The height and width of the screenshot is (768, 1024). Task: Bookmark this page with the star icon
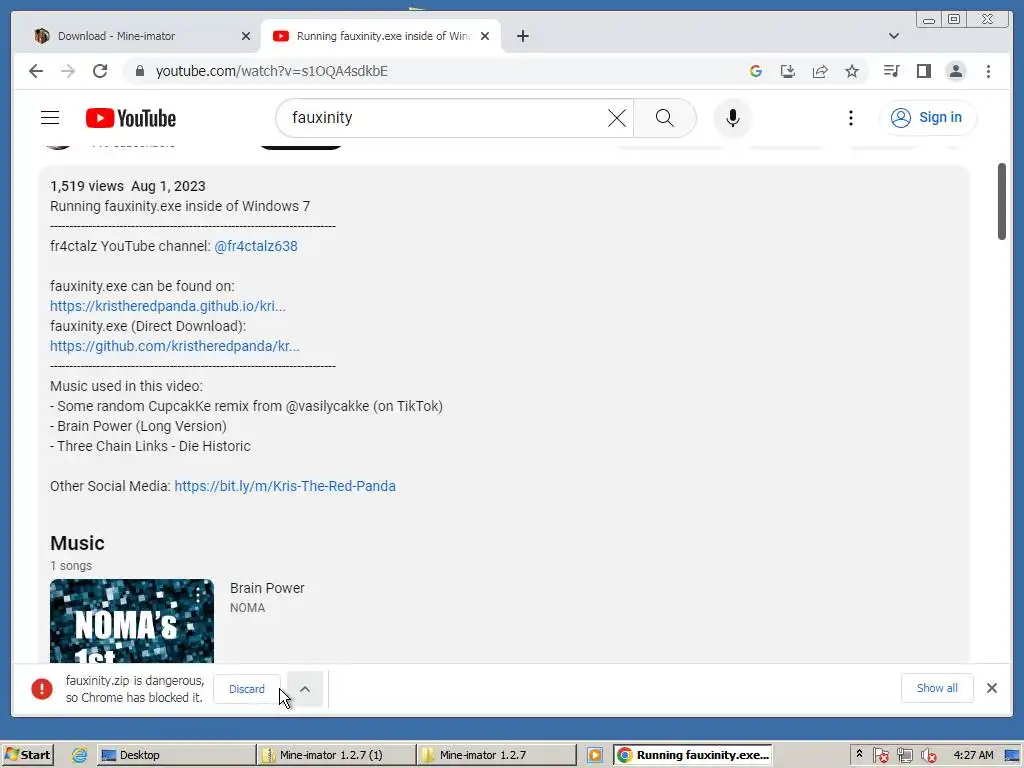click(x=852, y=71)
